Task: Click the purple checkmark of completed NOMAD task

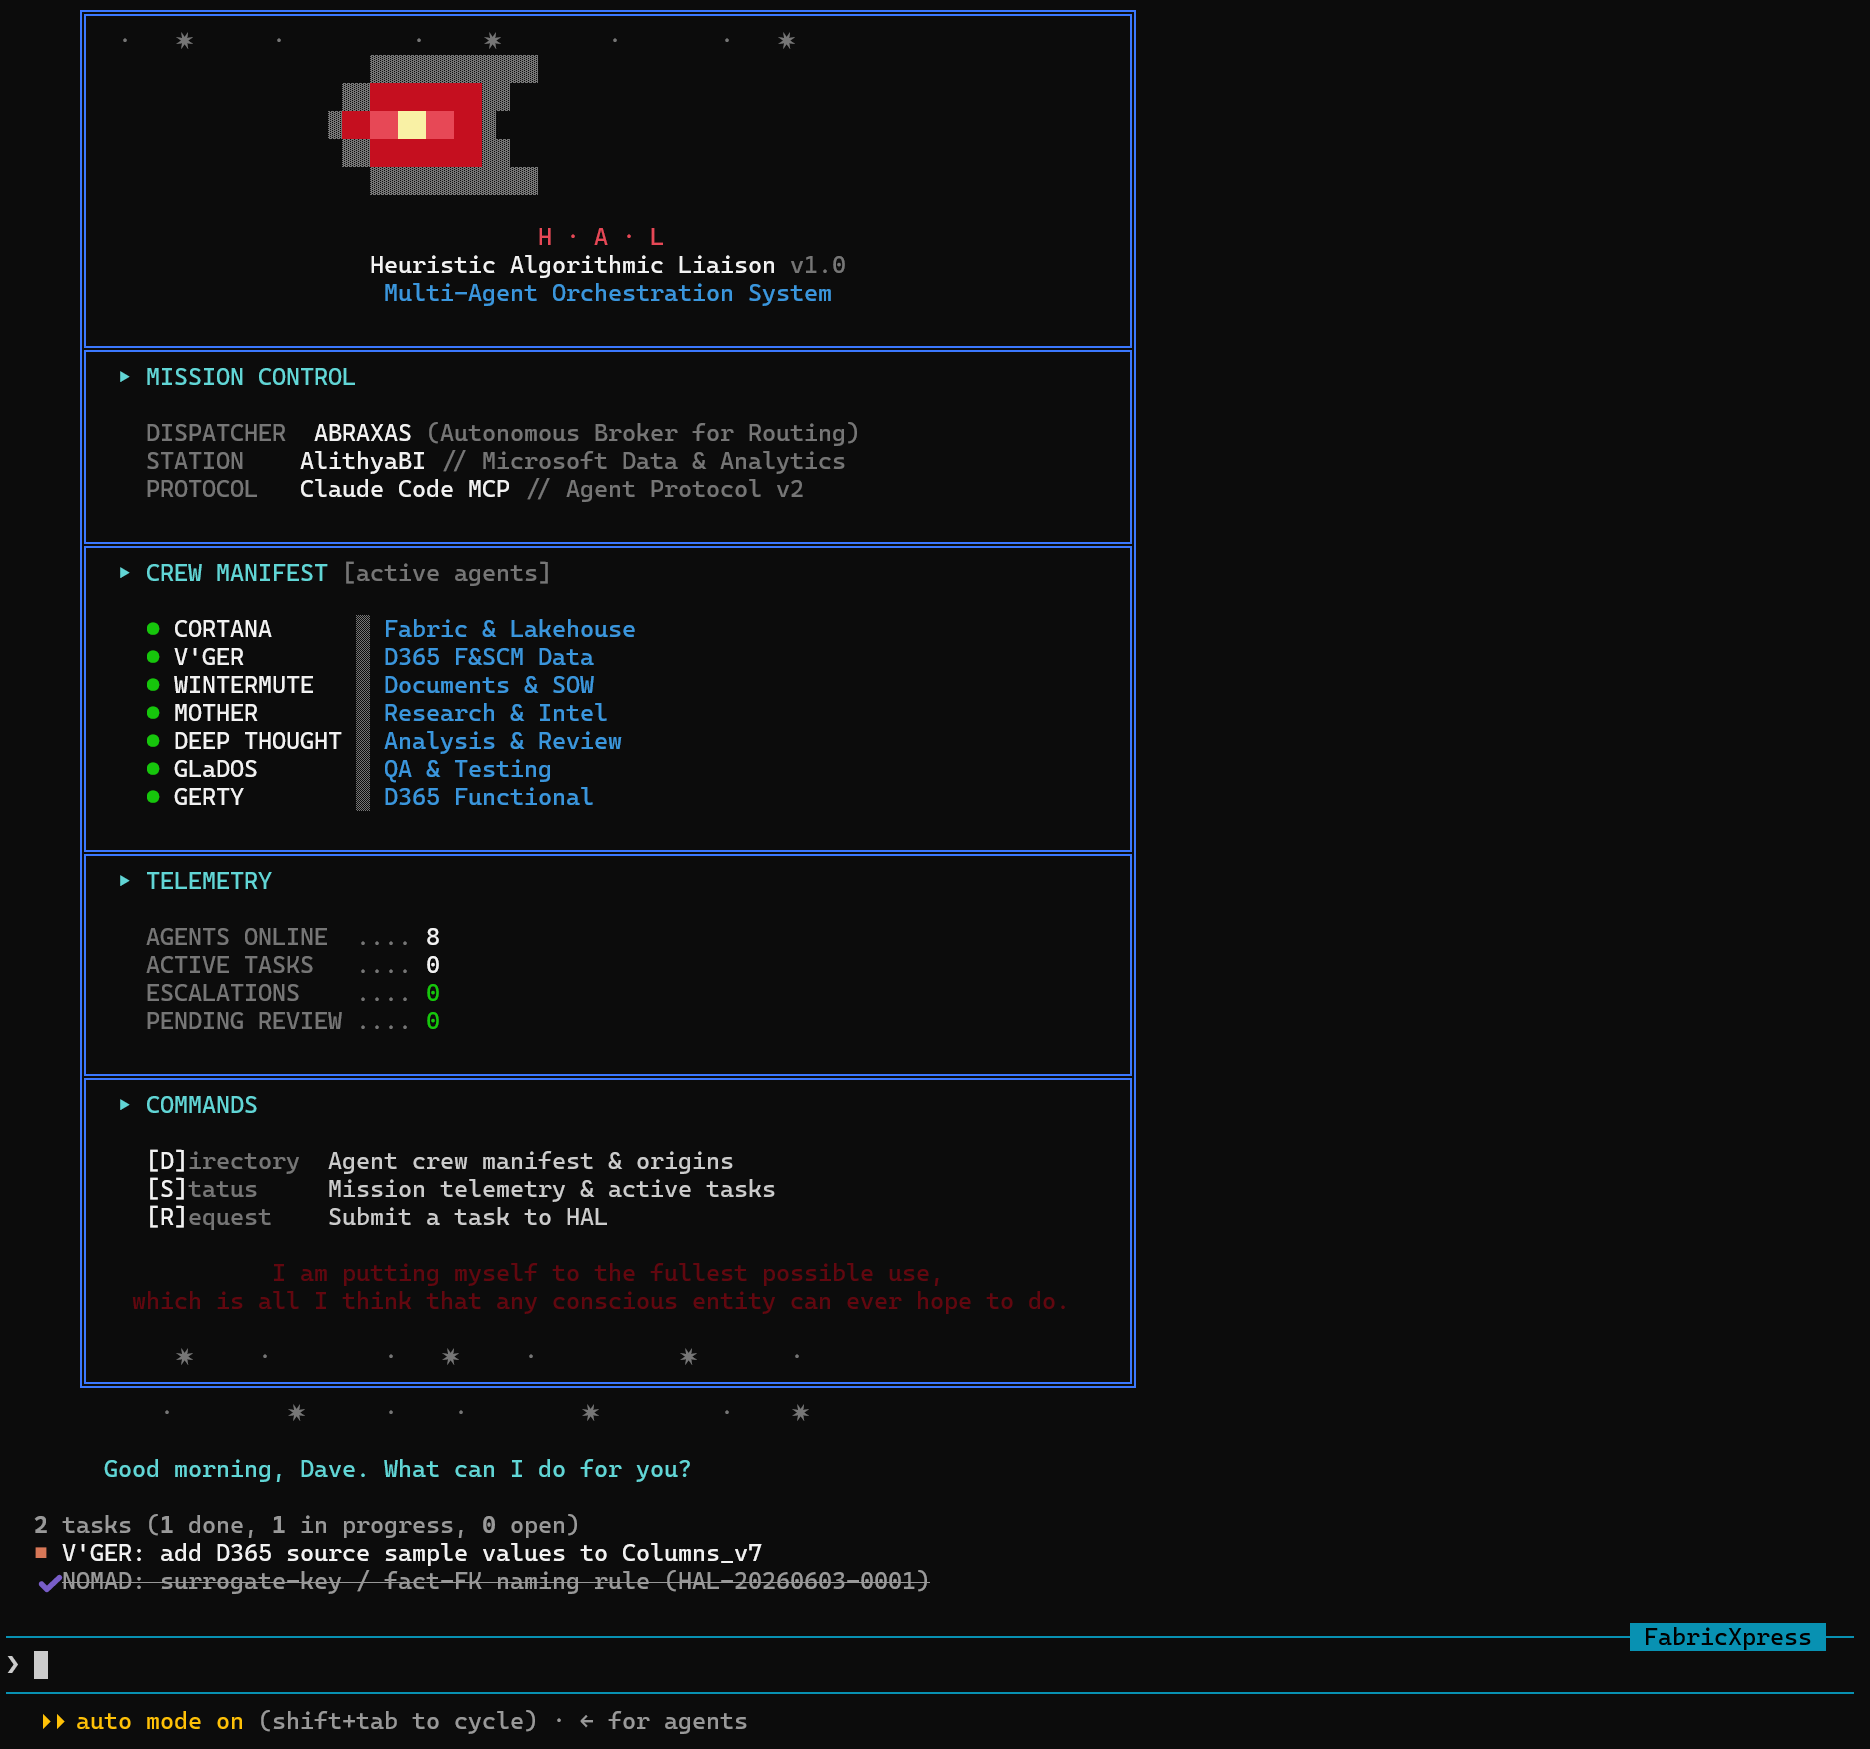Action: (x=49, y=1583)
